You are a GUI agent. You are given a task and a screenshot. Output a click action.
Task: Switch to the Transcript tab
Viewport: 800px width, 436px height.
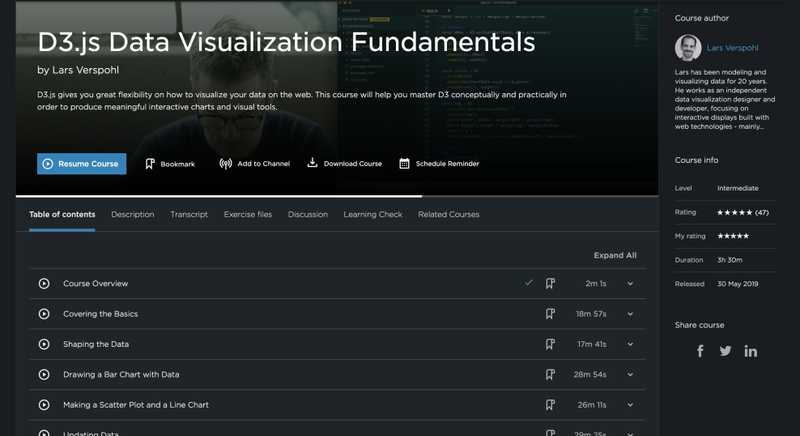(x=189, y=215)
